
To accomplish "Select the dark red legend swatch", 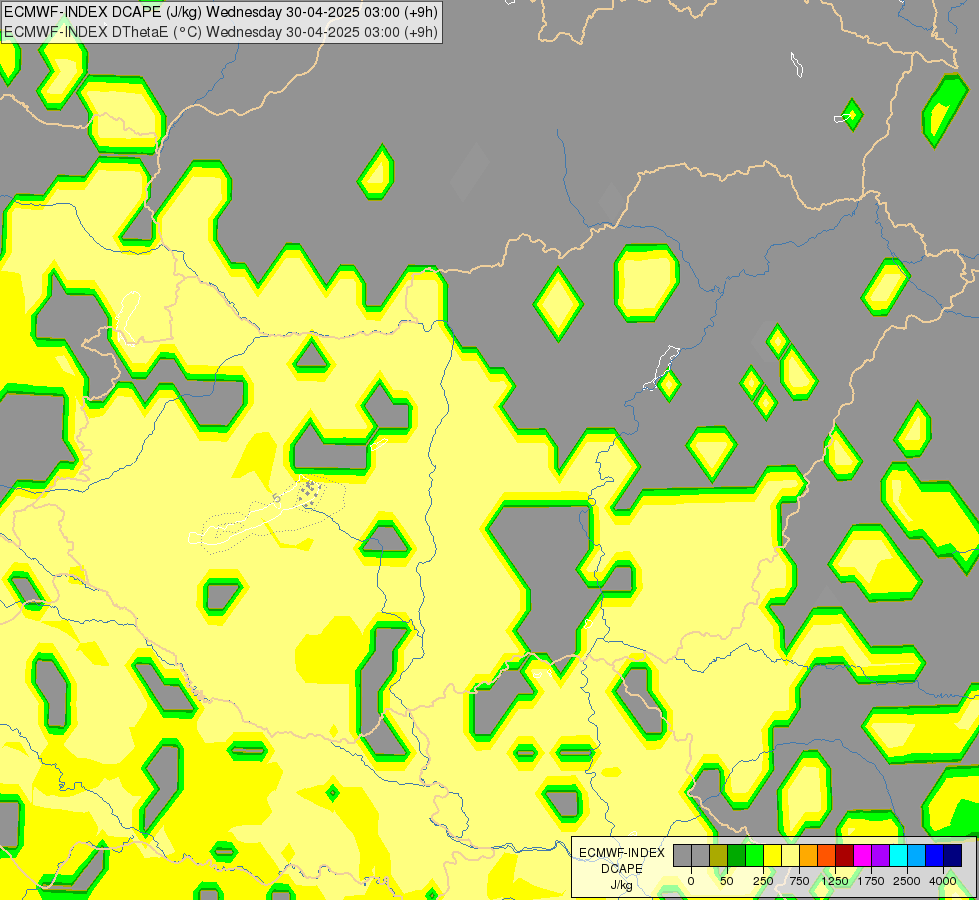I will tap(845, 856).
